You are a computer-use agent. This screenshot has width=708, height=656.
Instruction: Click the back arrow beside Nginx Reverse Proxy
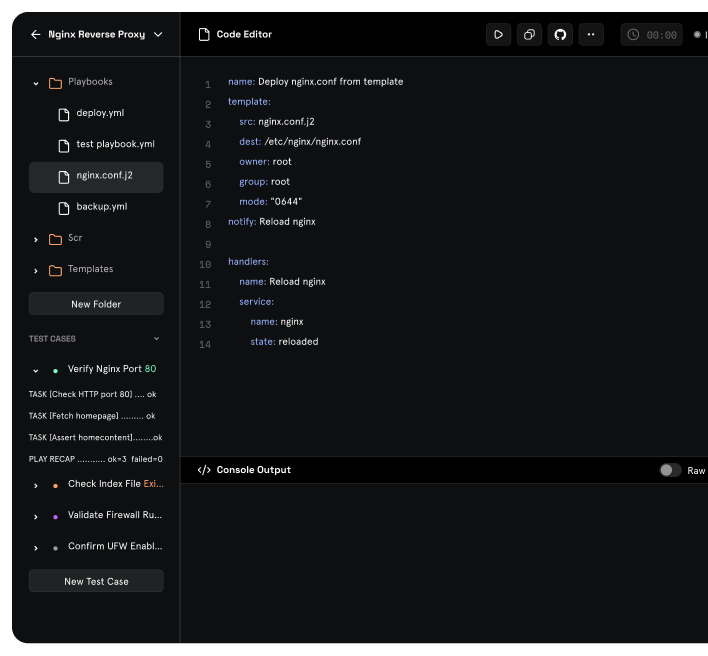(36, 34)
